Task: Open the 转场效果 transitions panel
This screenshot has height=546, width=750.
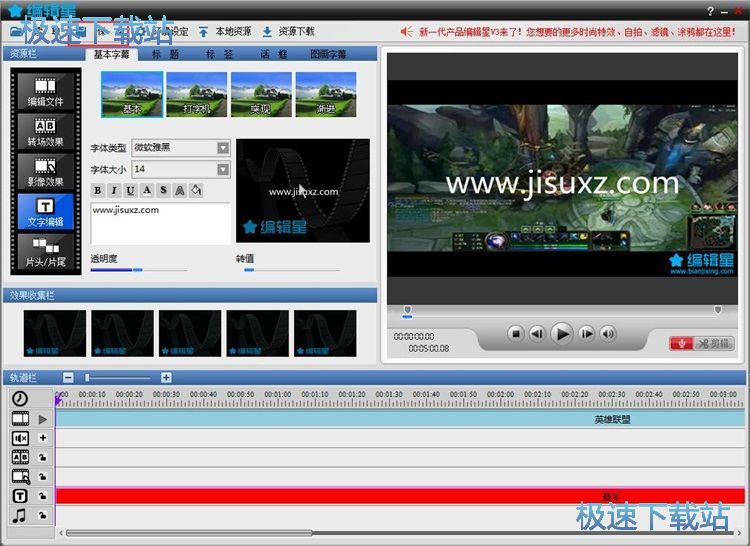Action: [45, 131]
